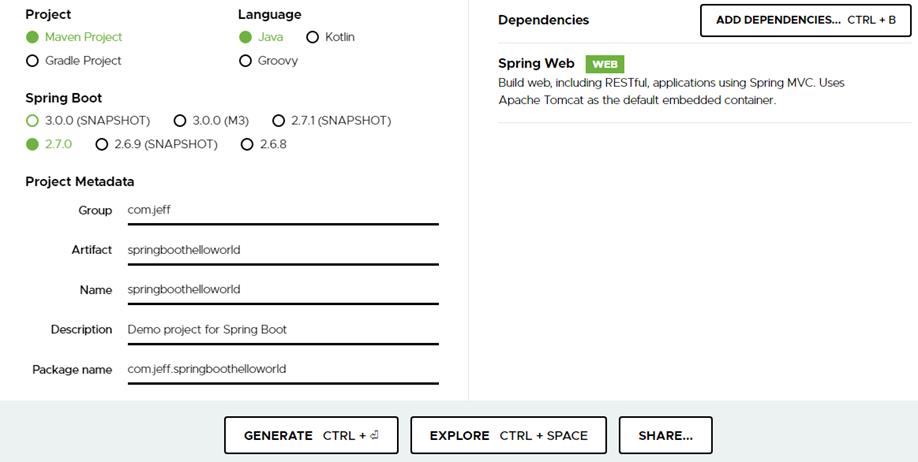Pick Spring Boot version 2.6.8

pyautogui.click(x=247, y=144)
